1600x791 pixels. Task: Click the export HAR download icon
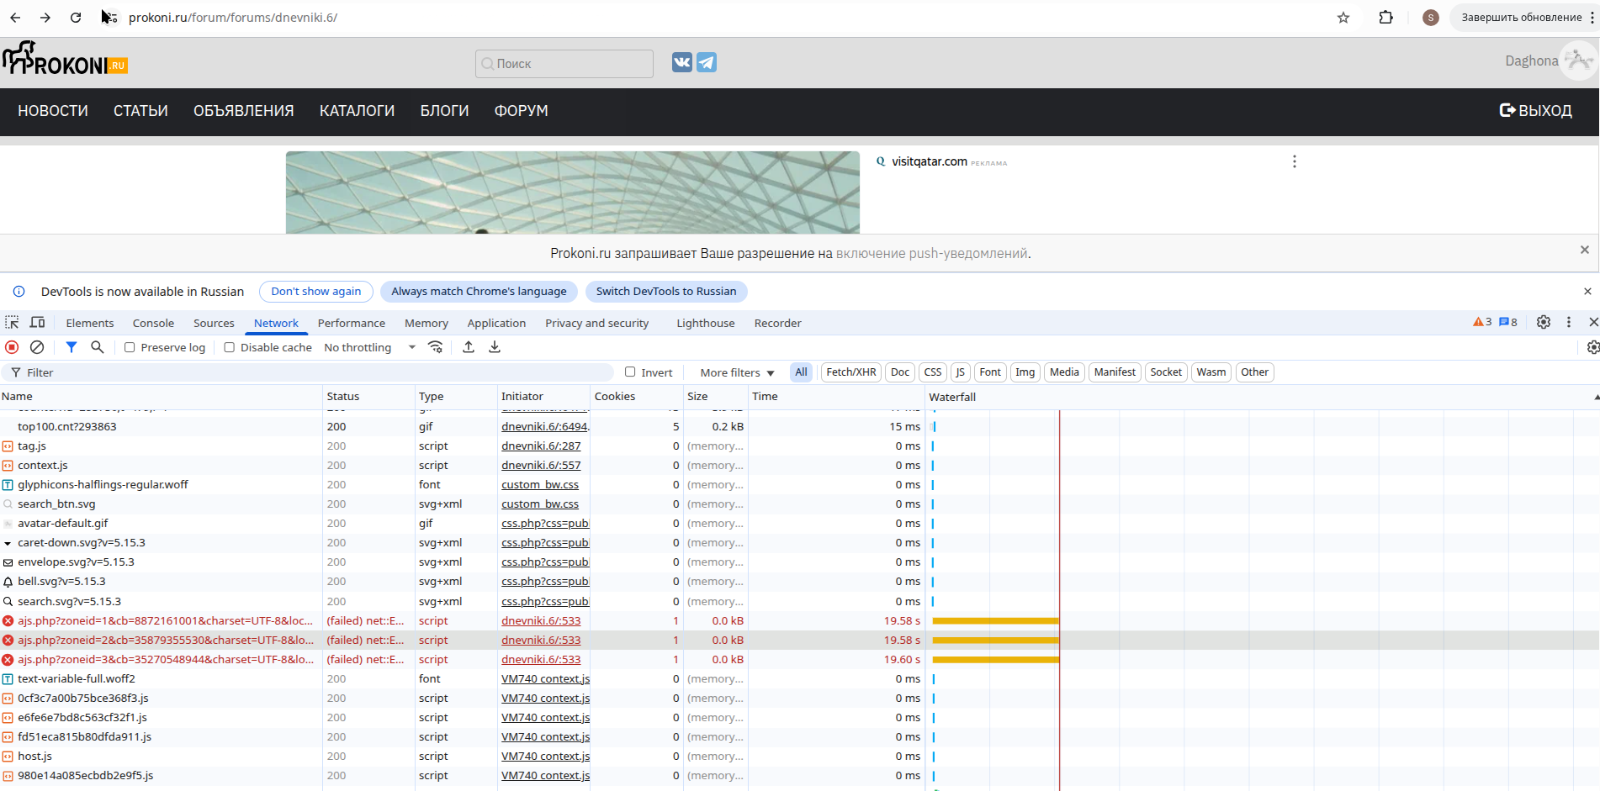click(x=494, y=347)
